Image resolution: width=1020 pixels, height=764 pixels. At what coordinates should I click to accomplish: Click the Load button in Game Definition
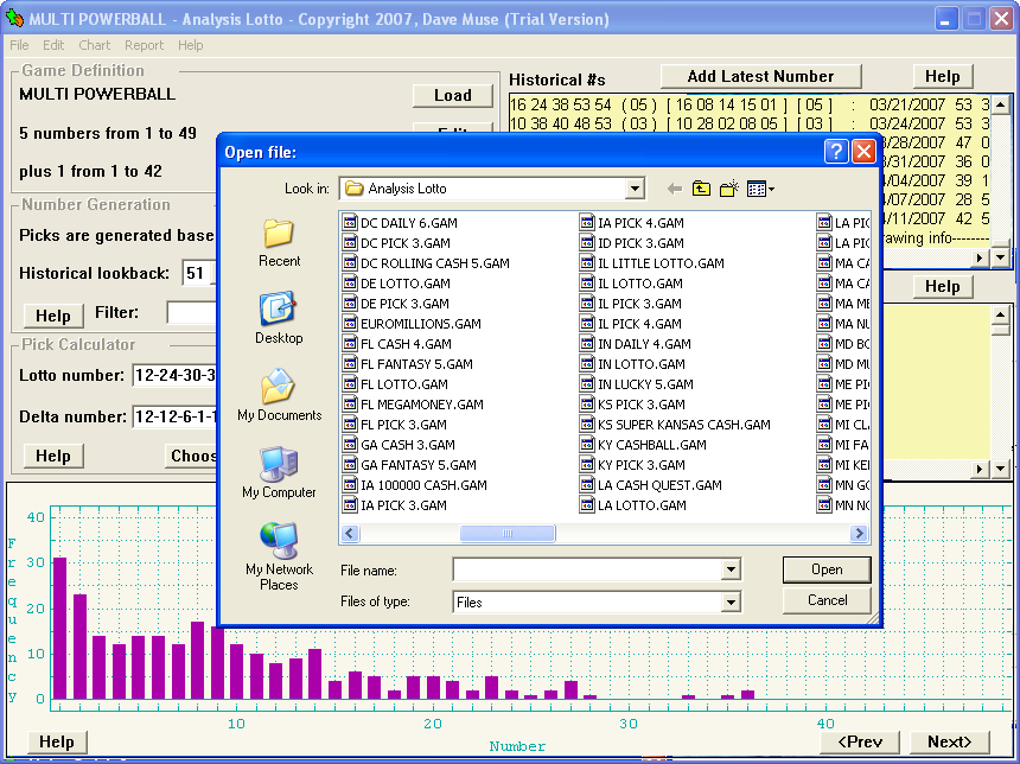(x=453, y=95)
